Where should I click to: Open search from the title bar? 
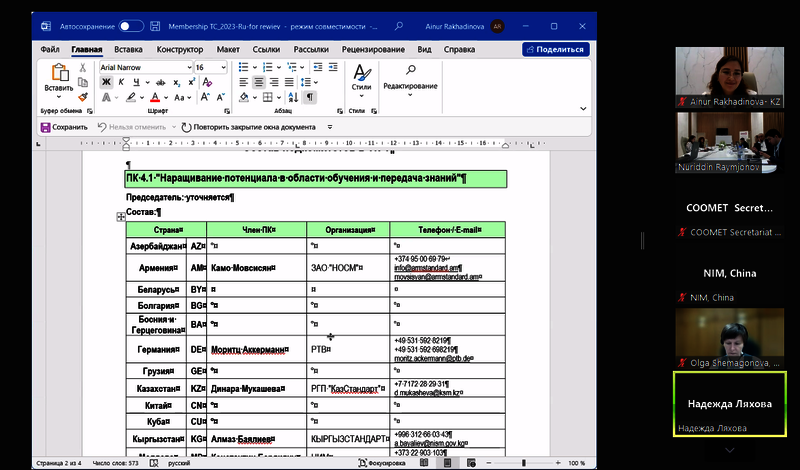tap(398, 26)
